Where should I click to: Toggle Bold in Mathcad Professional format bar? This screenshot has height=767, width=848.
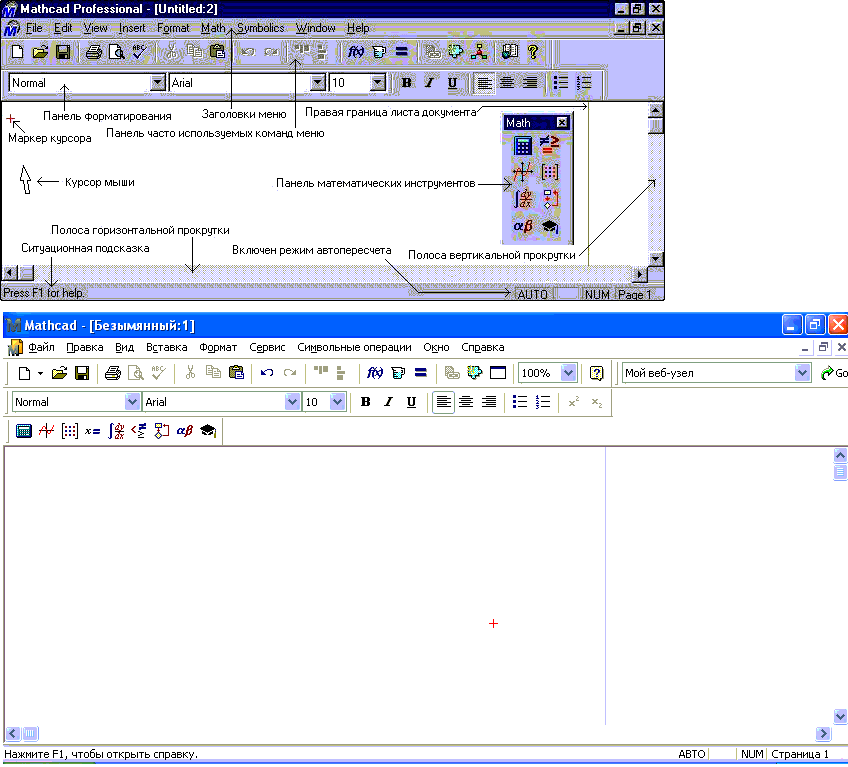pyautogui.click(x=407, y=83)
